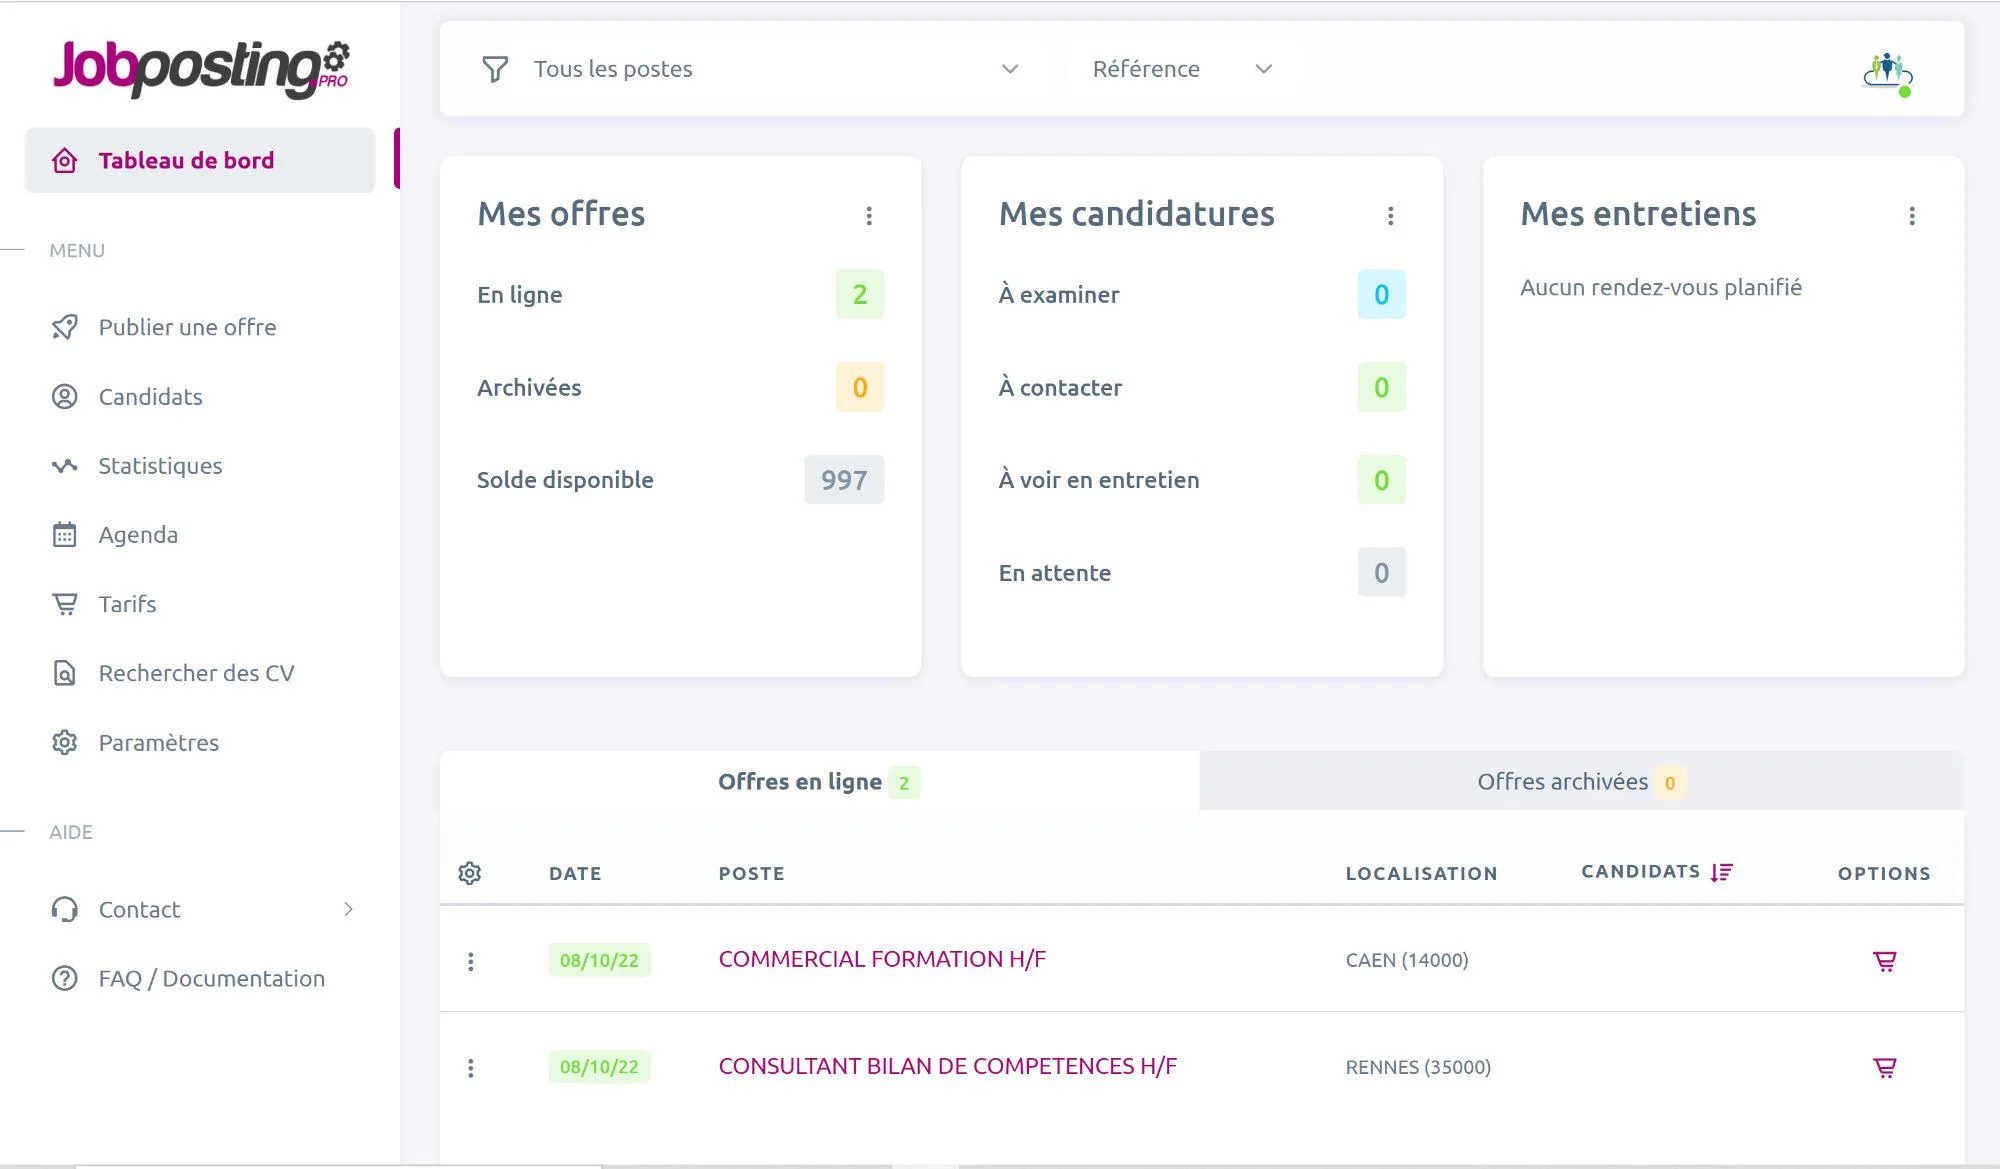The image size is (2000, 1169).
Task: Open COMMERCIAL FORMATION H/F offer link
Action: pos(882,959)
